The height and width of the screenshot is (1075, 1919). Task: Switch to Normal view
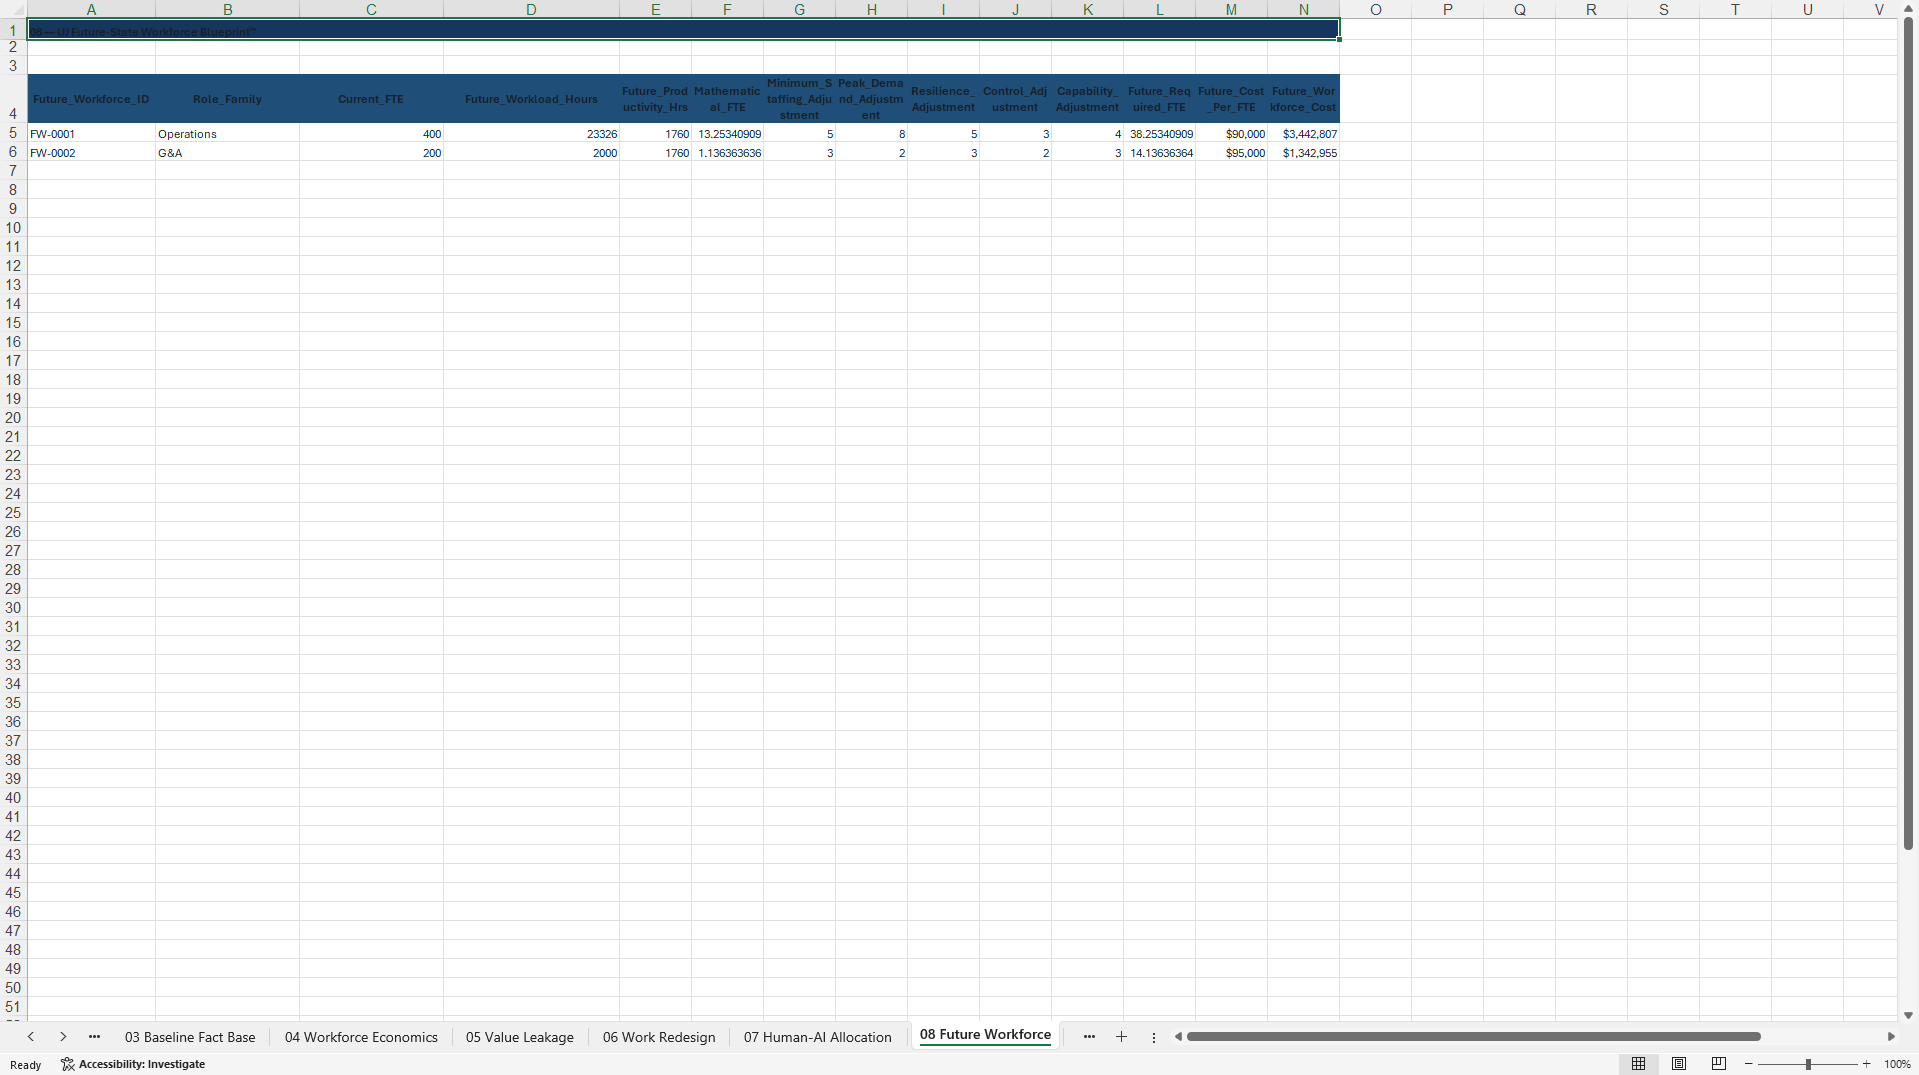pos(1638,1064)
